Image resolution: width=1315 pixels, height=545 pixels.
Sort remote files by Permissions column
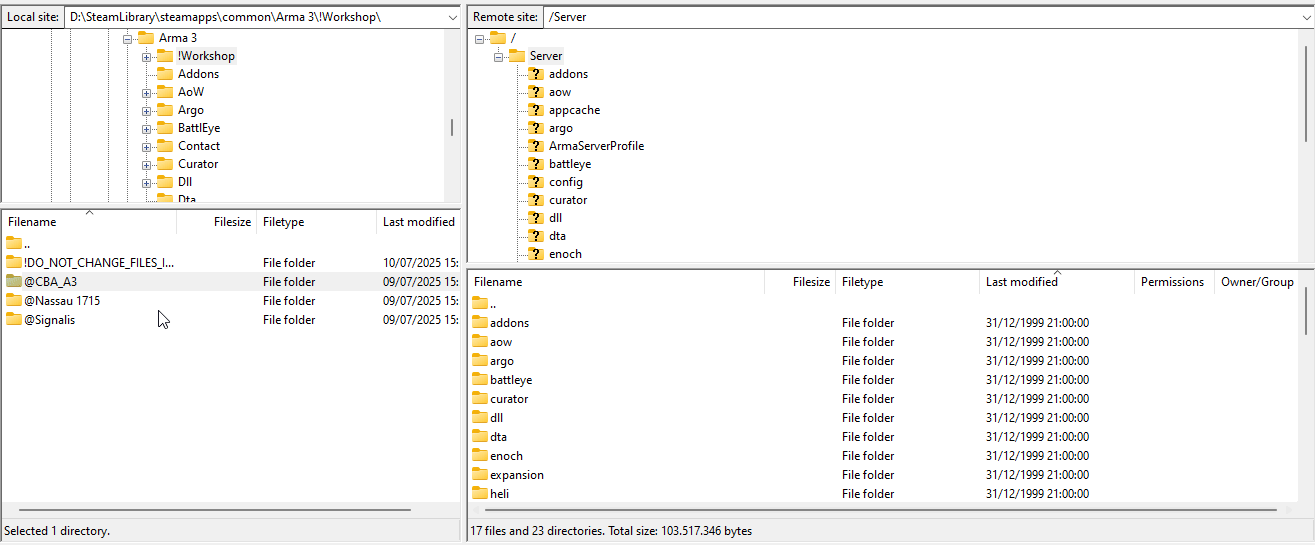click(1174, 282)
